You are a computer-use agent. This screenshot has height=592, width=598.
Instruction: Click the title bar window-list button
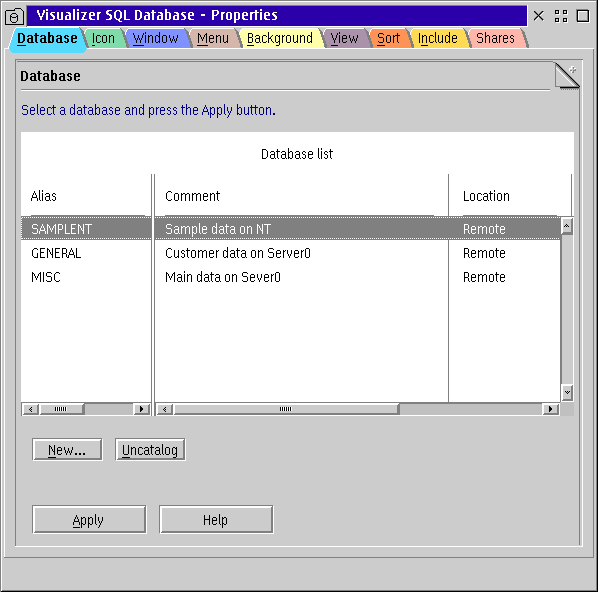[561, 16]
